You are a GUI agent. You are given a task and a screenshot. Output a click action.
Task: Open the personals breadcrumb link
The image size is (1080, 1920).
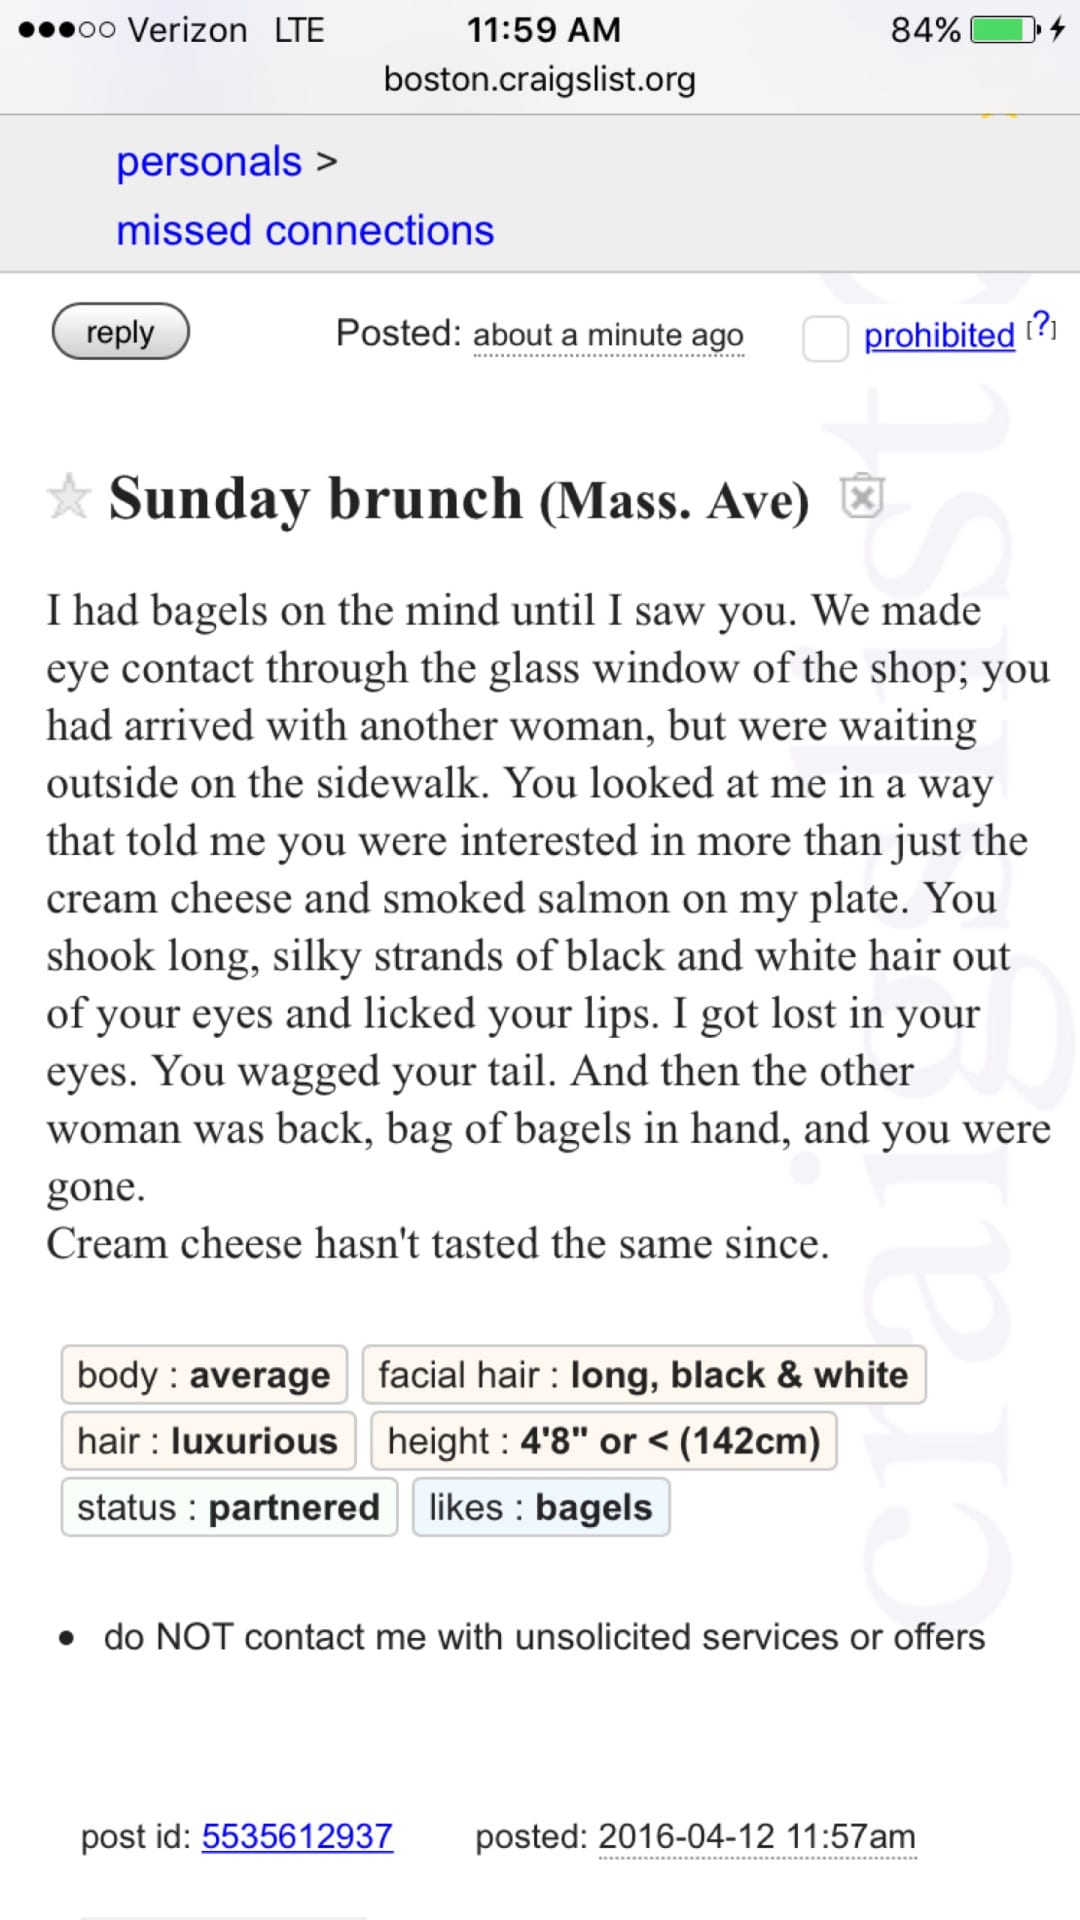point(209,162)
